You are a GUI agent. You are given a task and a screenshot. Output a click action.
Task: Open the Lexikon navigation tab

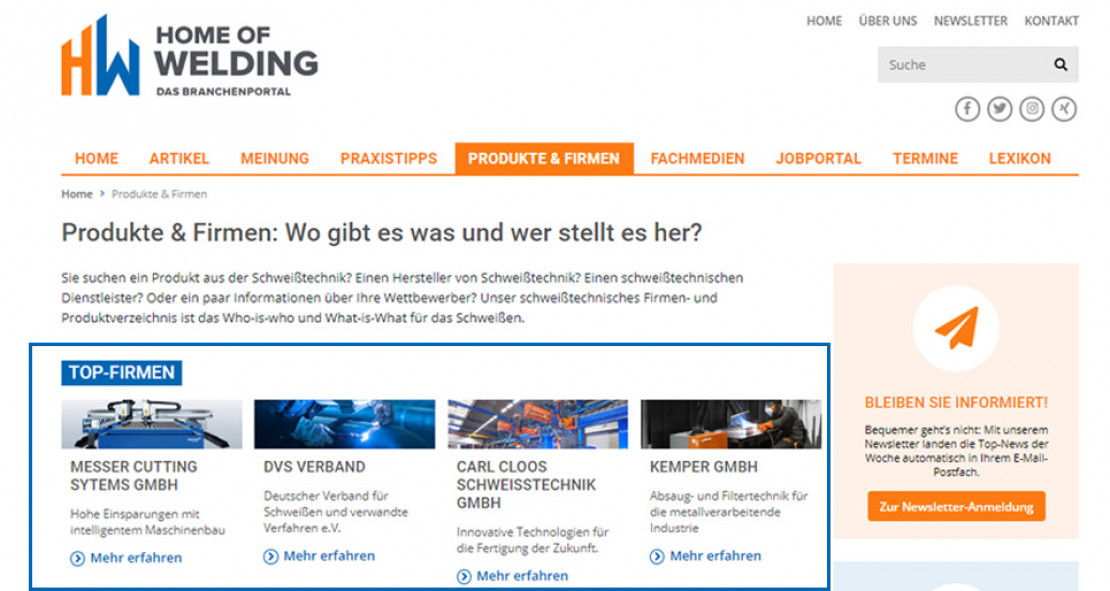[1019, 158]
